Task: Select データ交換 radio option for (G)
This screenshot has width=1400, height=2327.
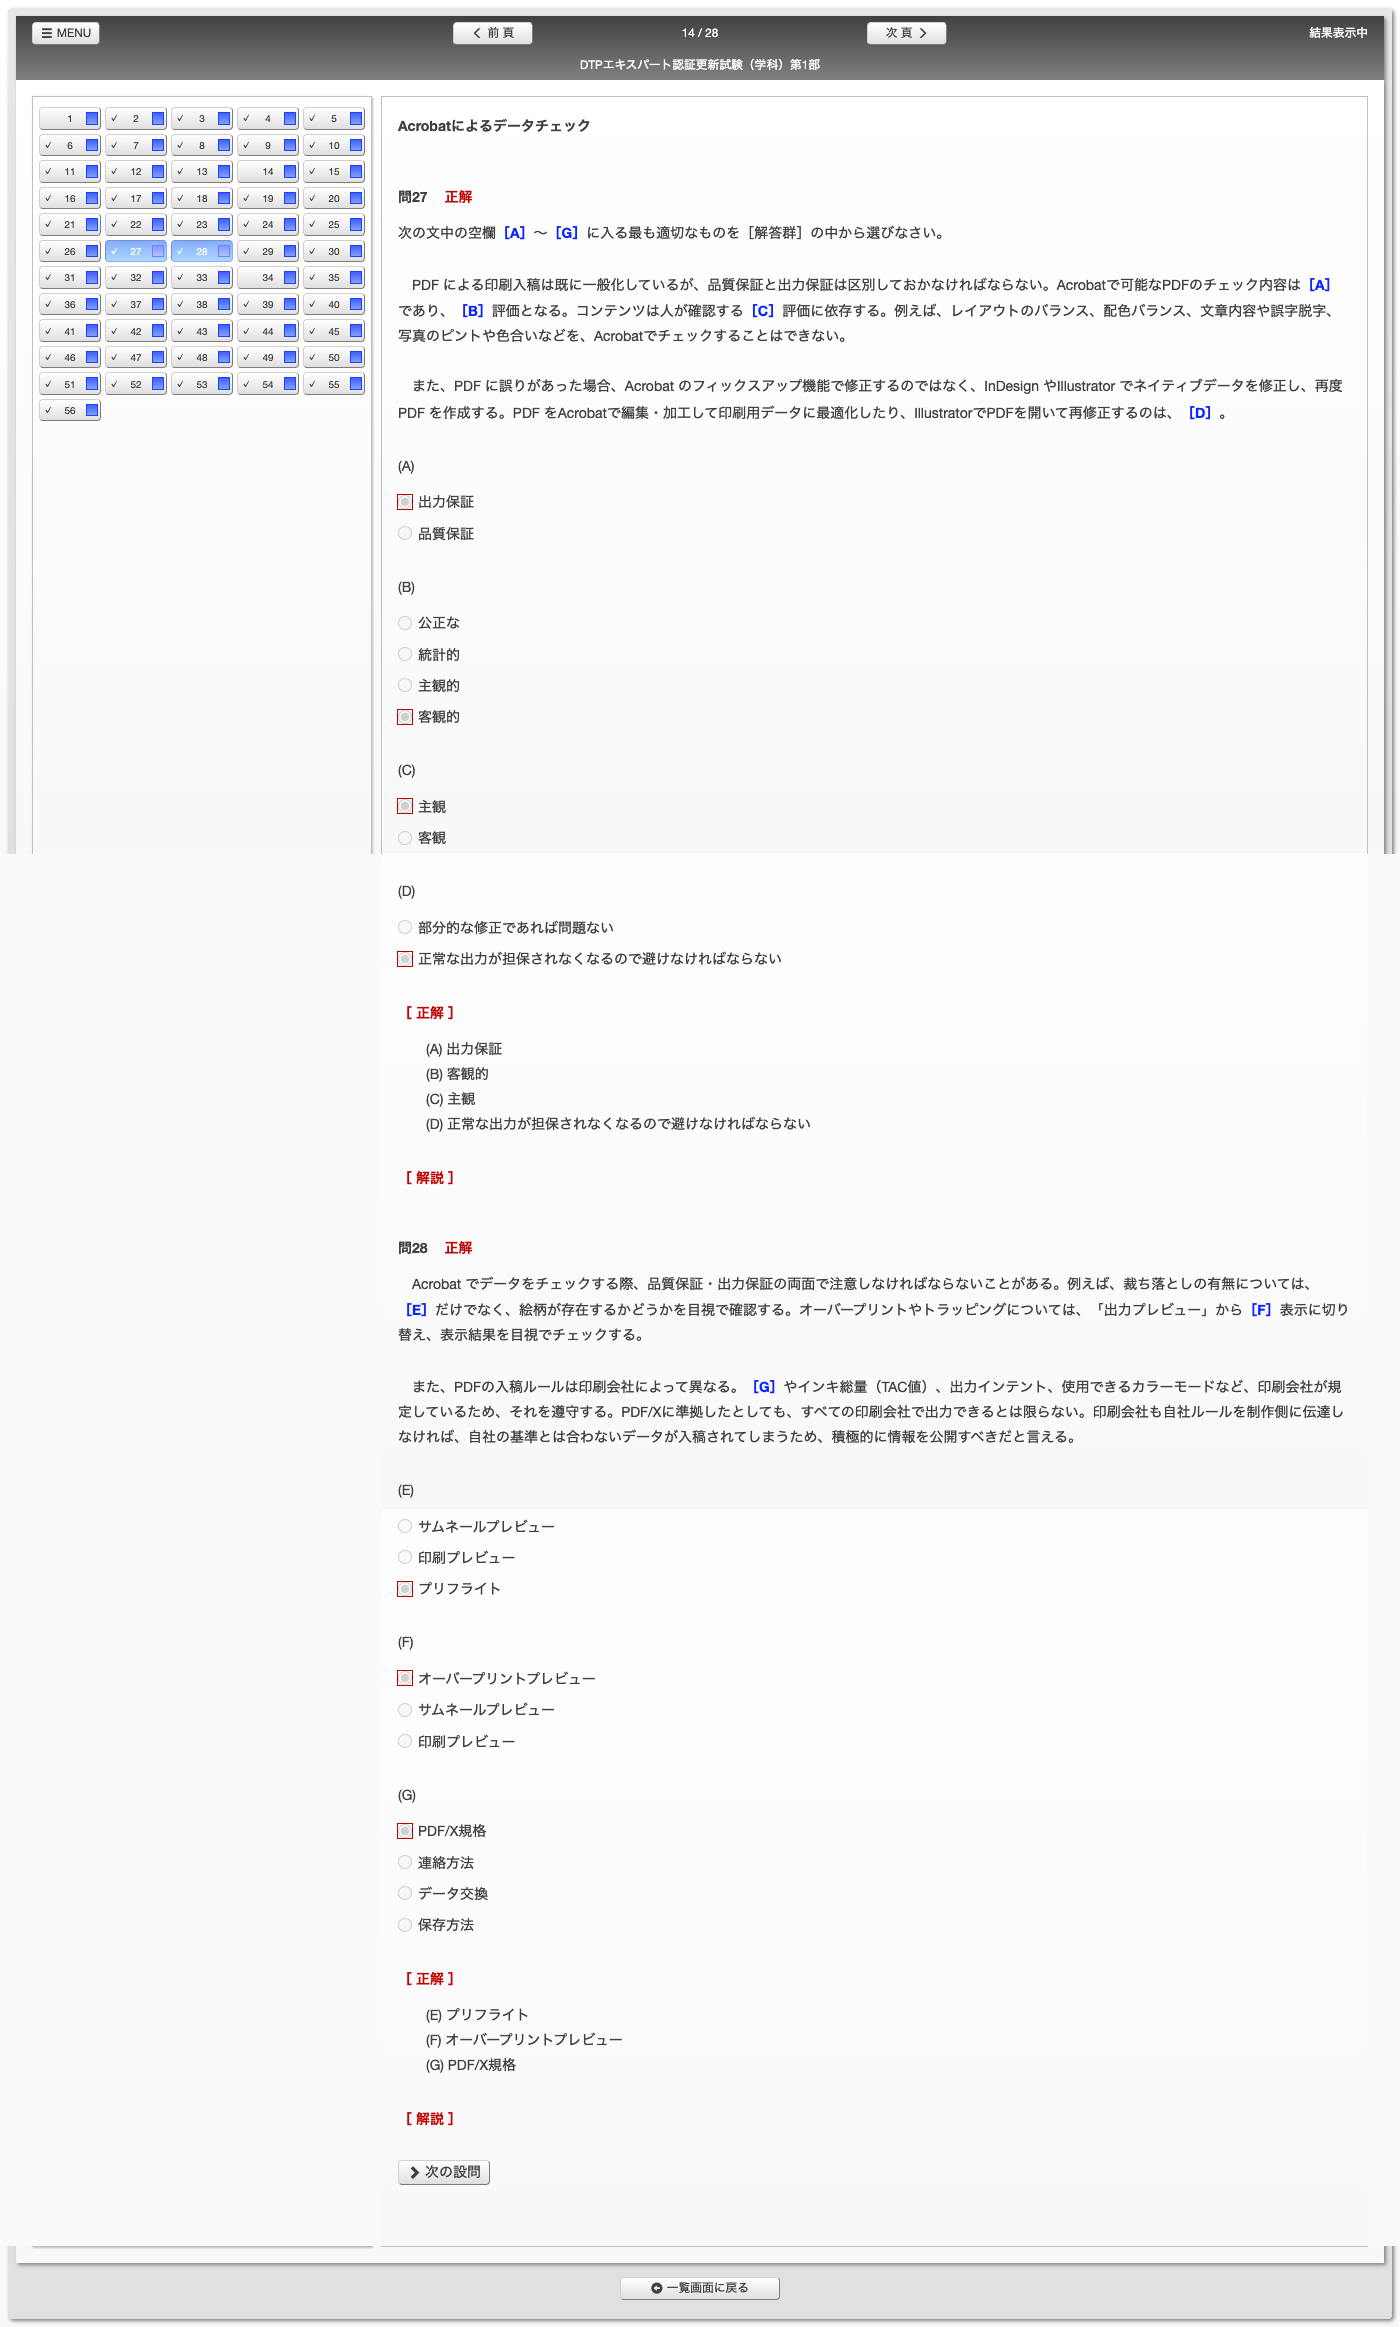Action: click(405, 1894)
